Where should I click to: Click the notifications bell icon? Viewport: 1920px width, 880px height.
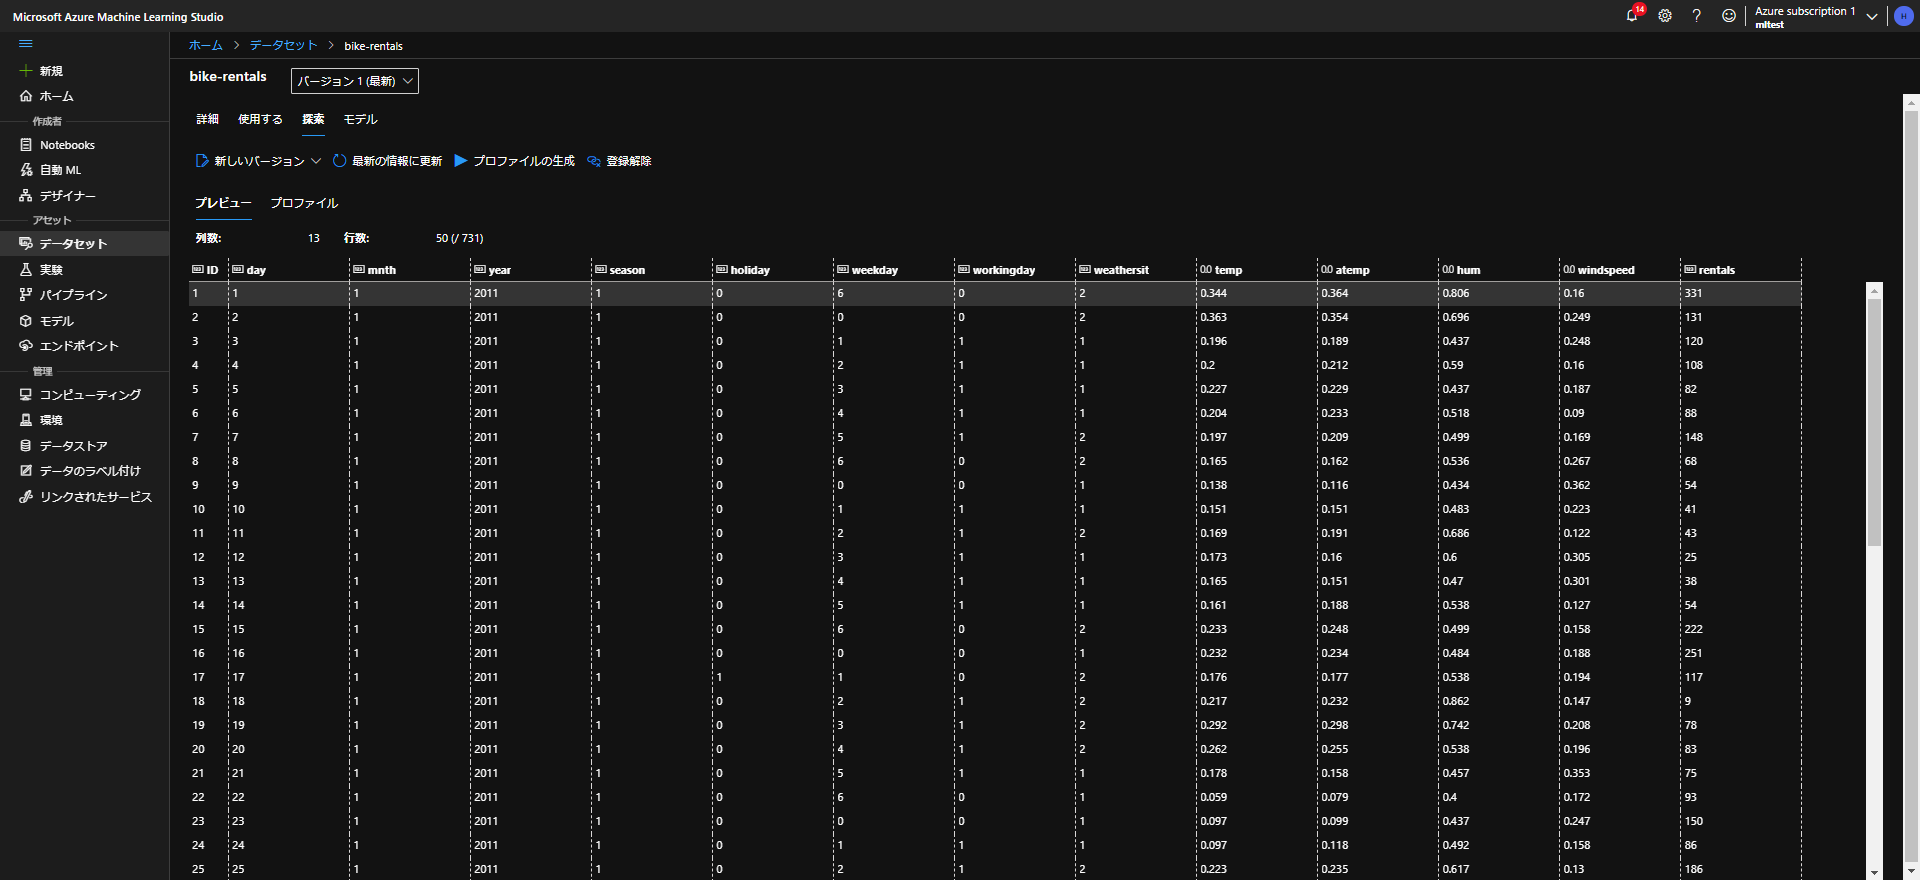[1632, 16]
